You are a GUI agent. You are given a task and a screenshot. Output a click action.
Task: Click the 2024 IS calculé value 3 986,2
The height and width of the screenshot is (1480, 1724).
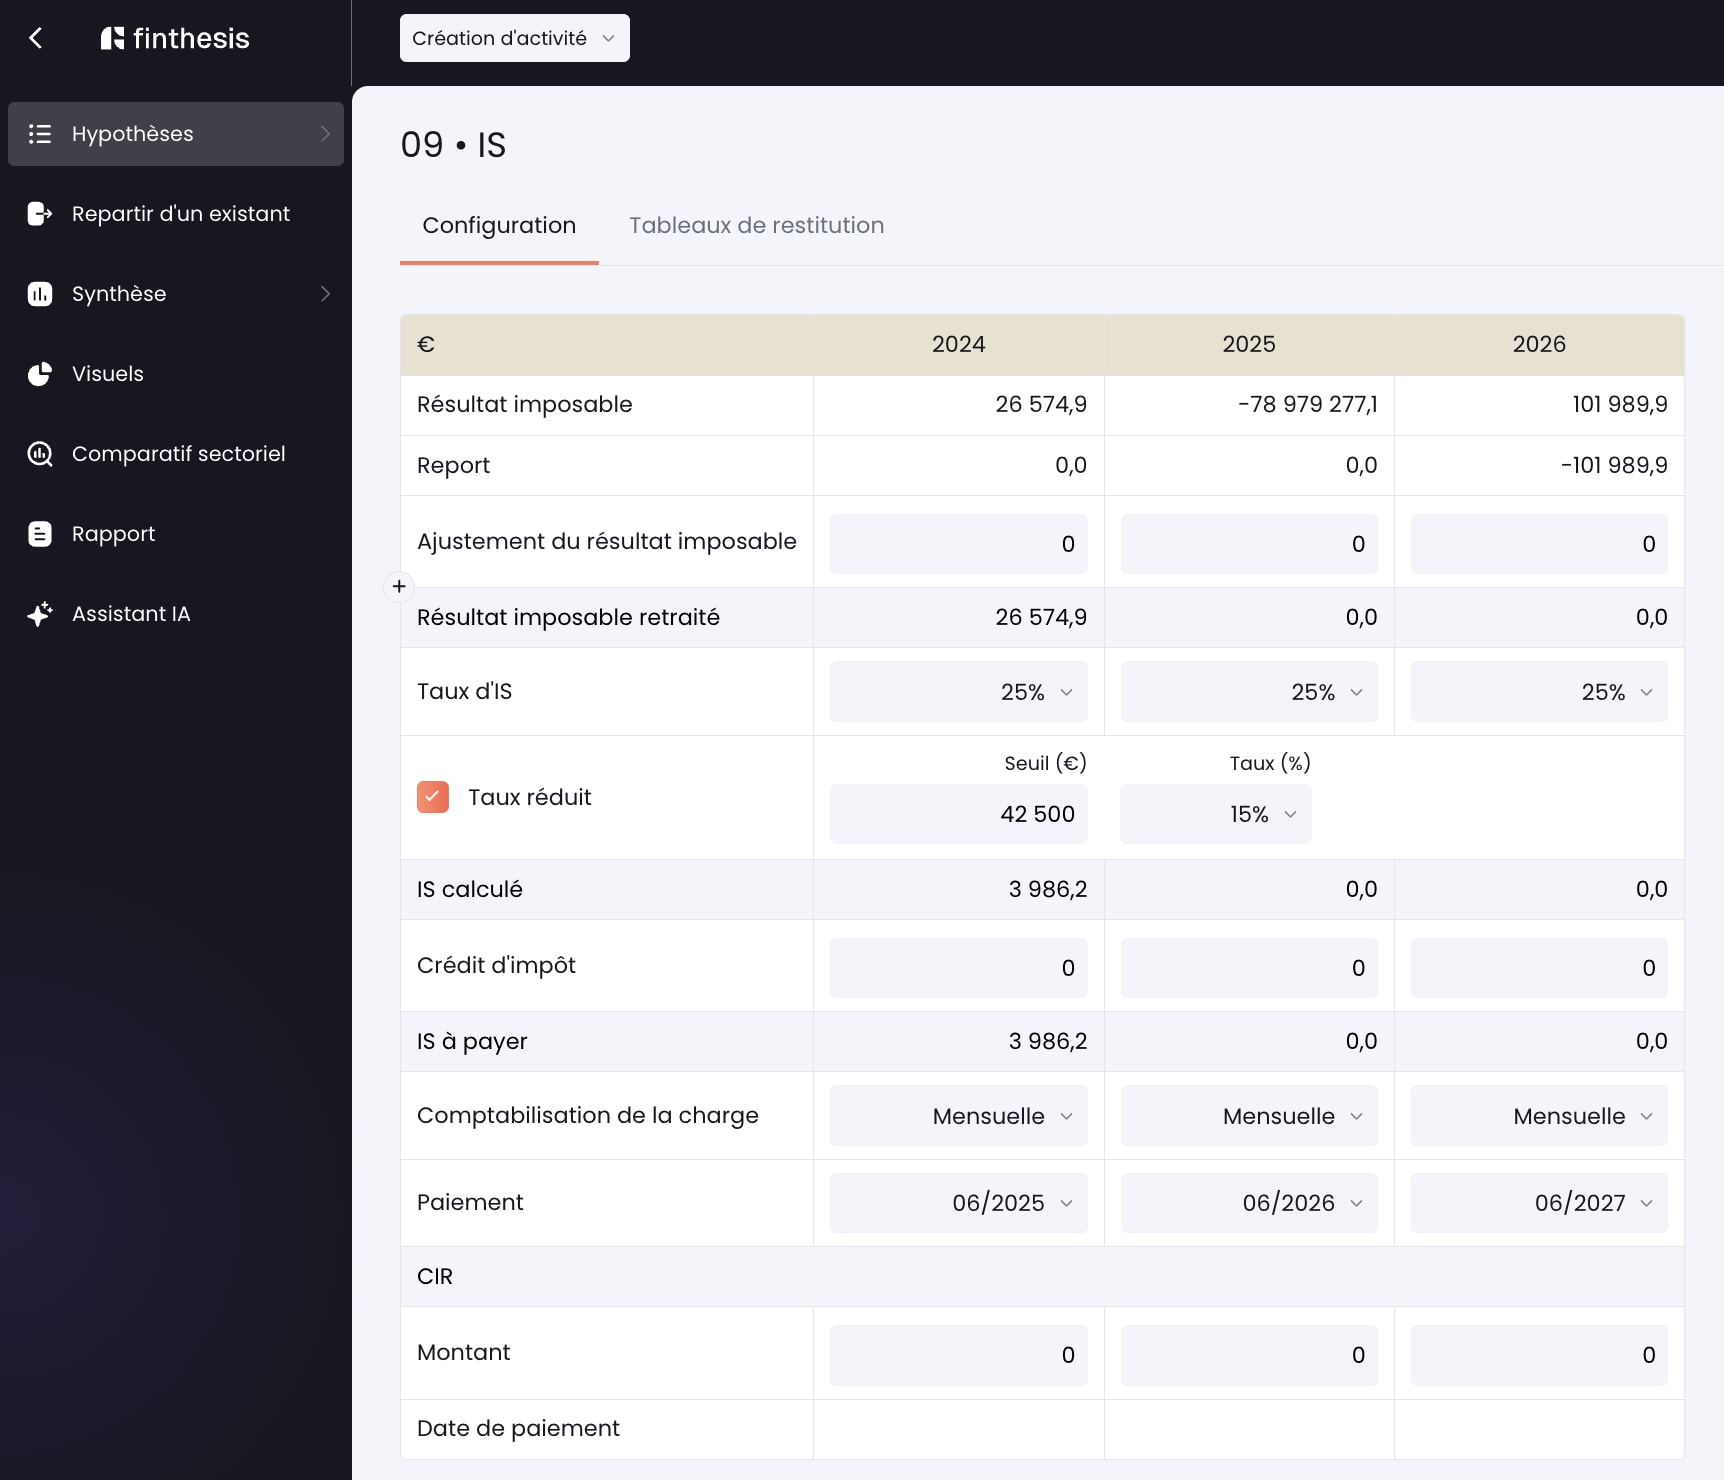click(1048, 889)
